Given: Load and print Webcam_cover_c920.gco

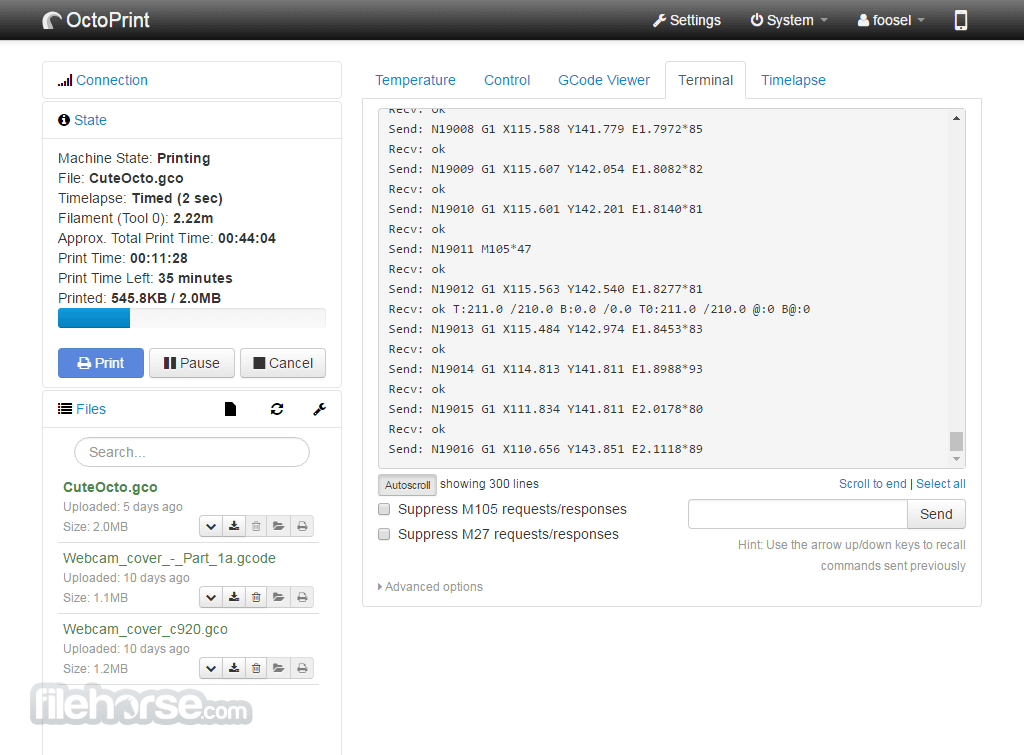Looking at the screenshot, I should 302,668.
